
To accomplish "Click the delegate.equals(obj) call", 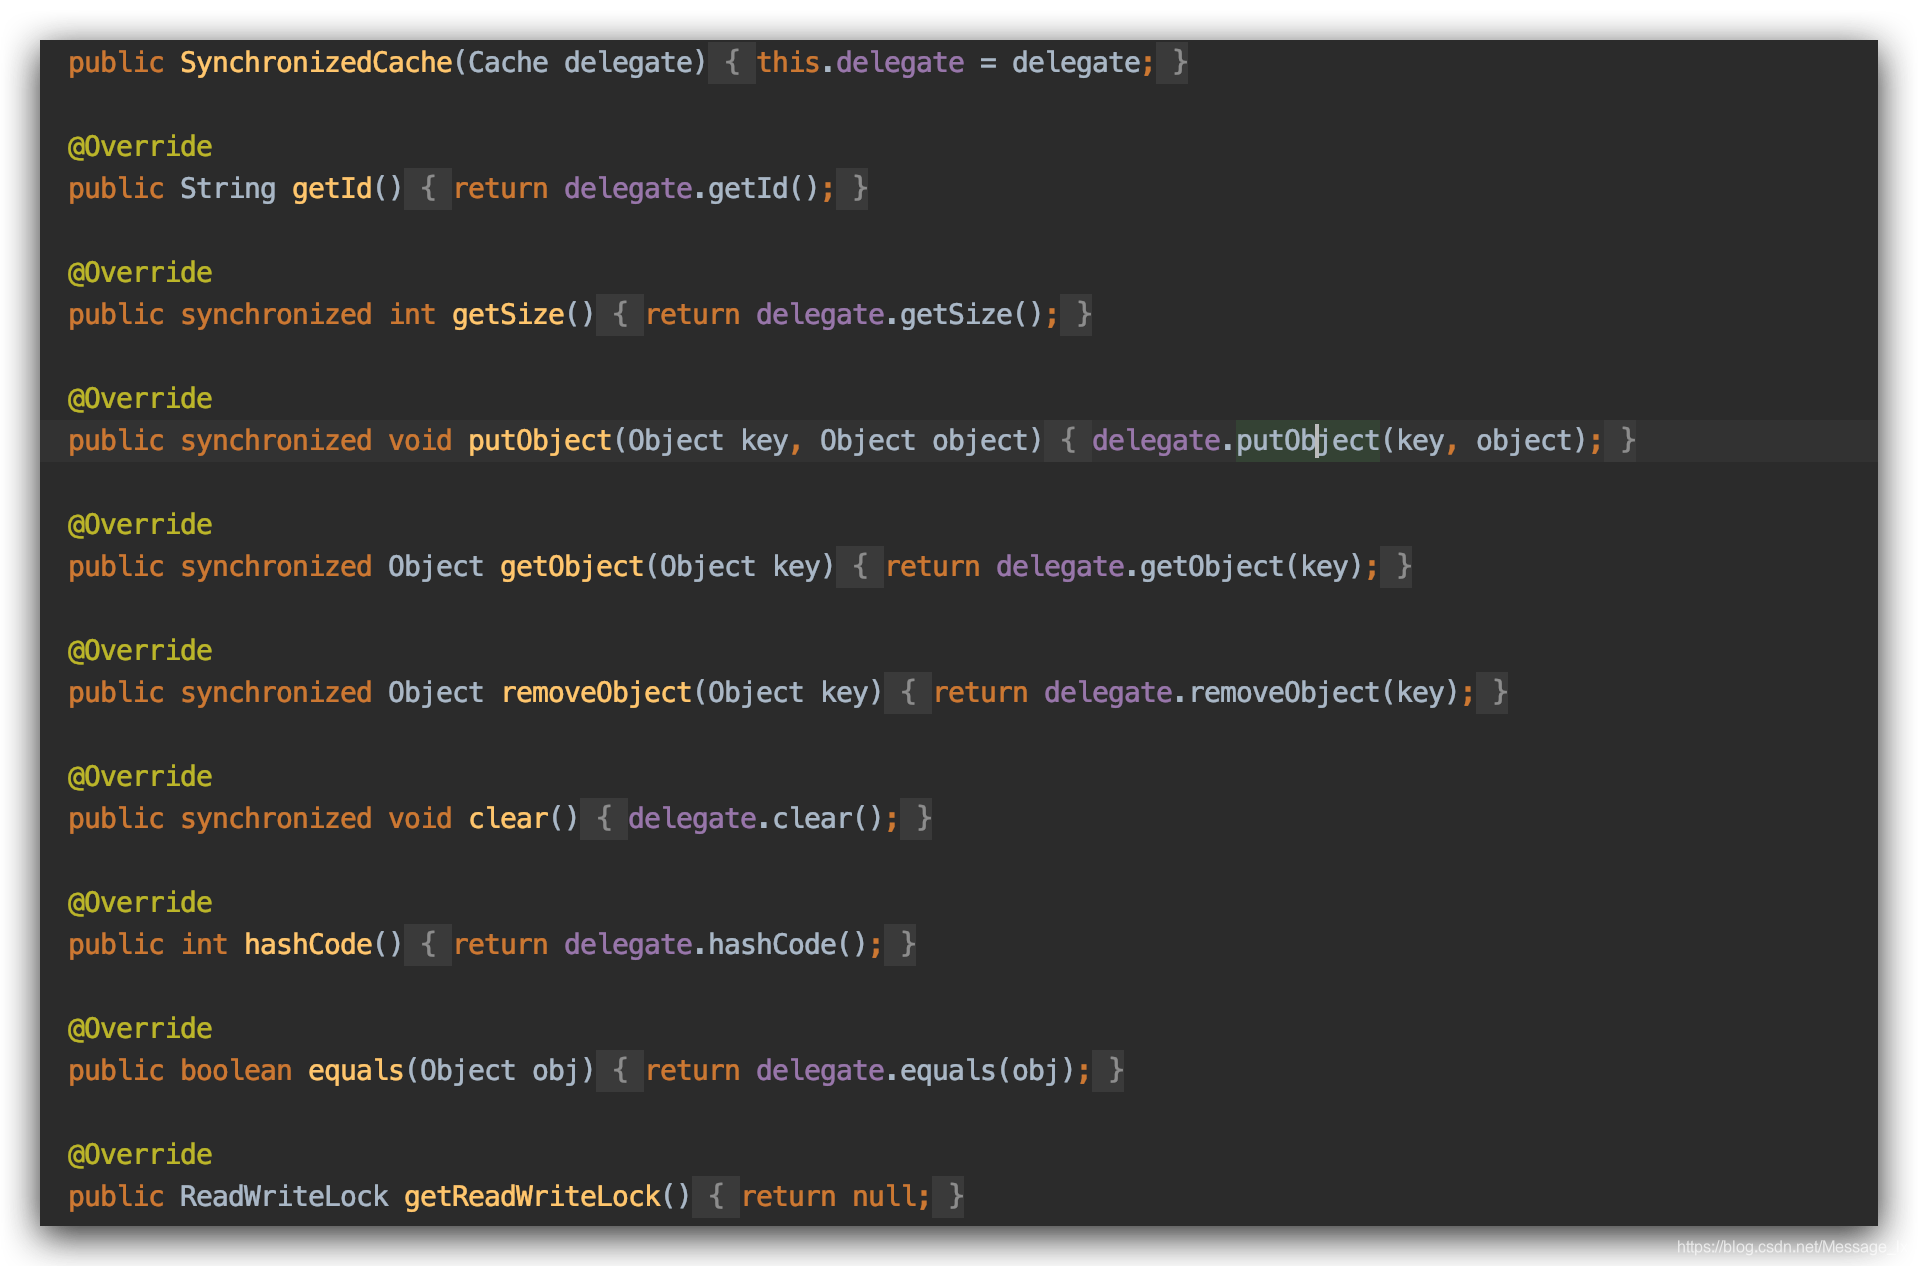I will click(x=916, y=1071).
